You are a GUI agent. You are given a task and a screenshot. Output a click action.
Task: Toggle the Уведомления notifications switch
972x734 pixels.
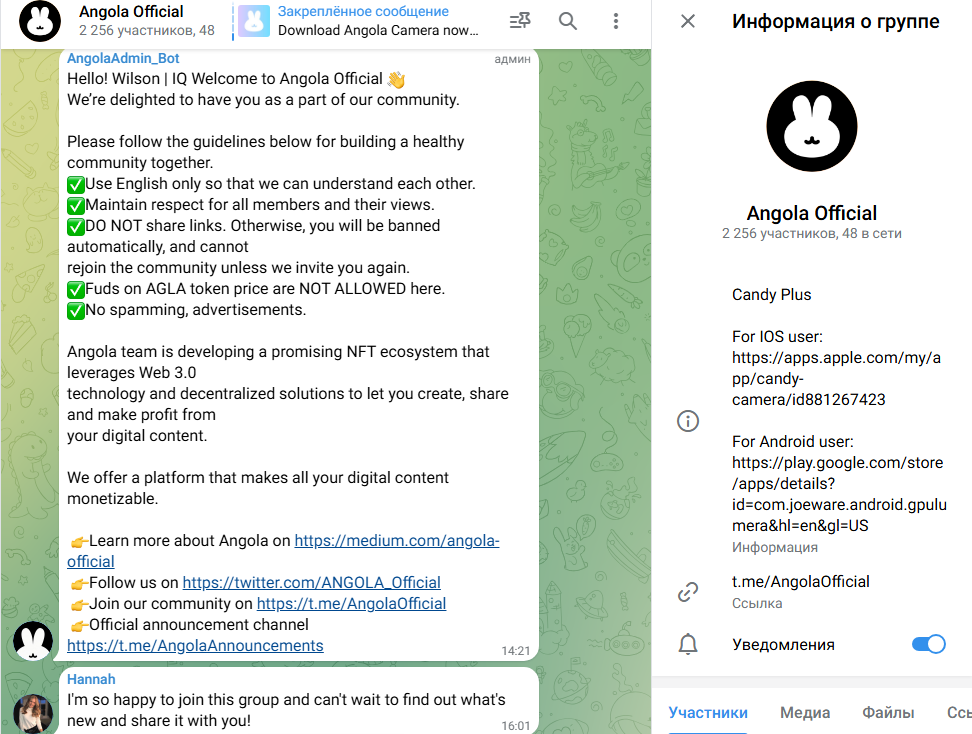pyautogui.click(x=929, y=644)
